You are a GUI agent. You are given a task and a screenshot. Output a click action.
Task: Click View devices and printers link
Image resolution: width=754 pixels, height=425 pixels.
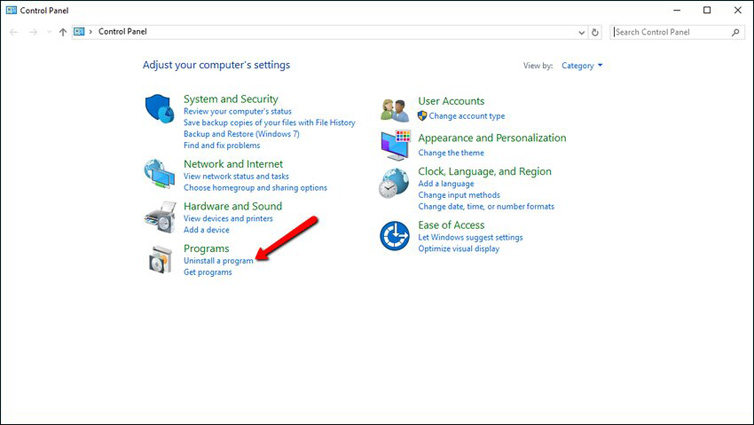228,218
